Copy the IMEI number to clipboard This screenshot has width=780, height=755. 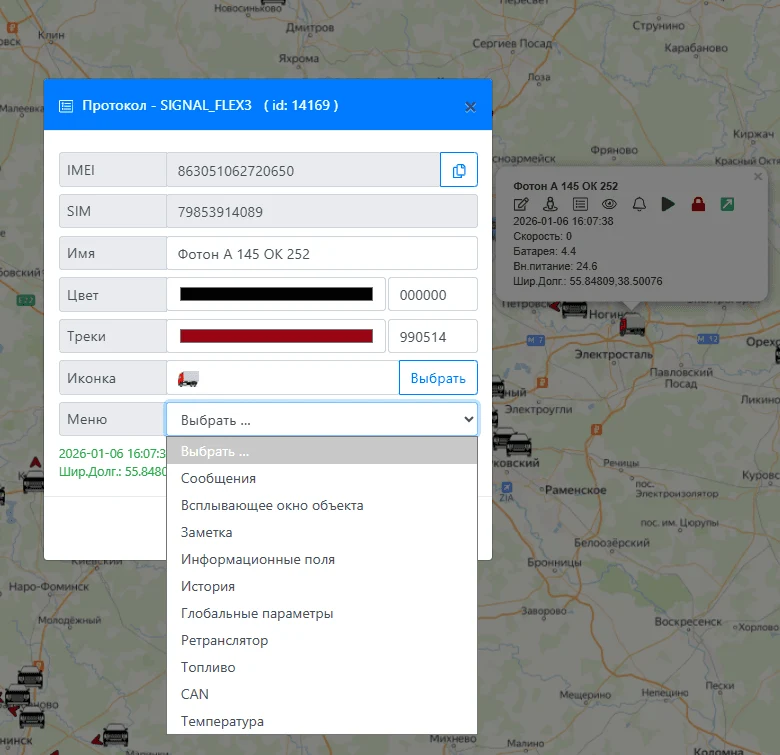459,170
